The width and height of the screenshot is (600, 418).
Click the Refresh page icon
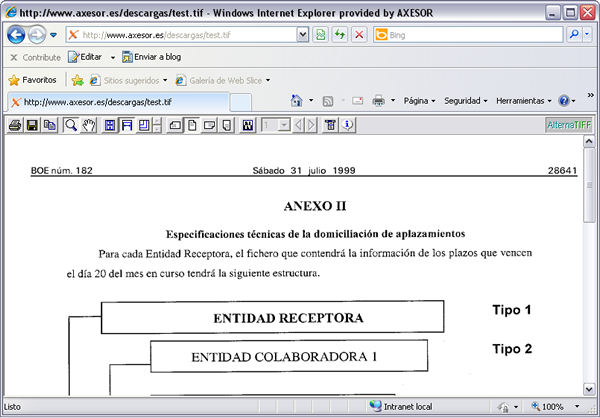(340, 35)
